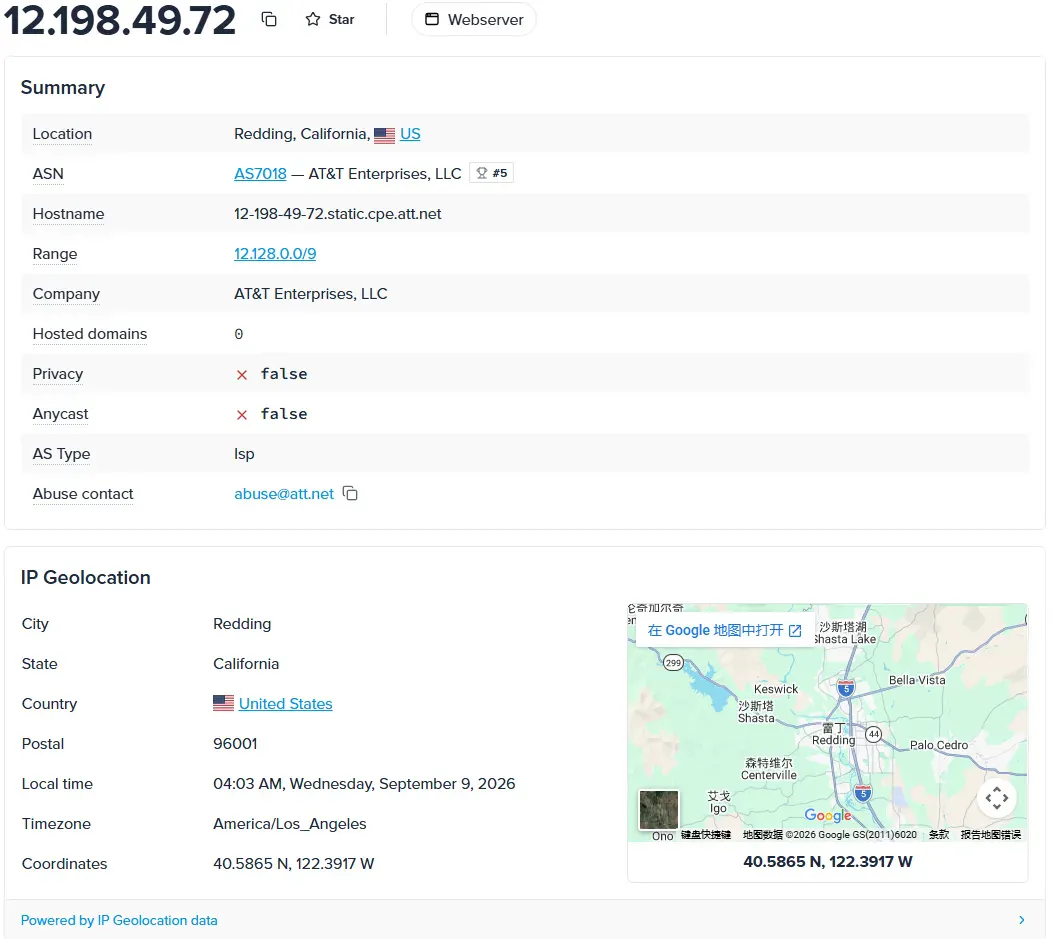Click the US flag in Location row
Screen dimensions: 1052x939
384,135
